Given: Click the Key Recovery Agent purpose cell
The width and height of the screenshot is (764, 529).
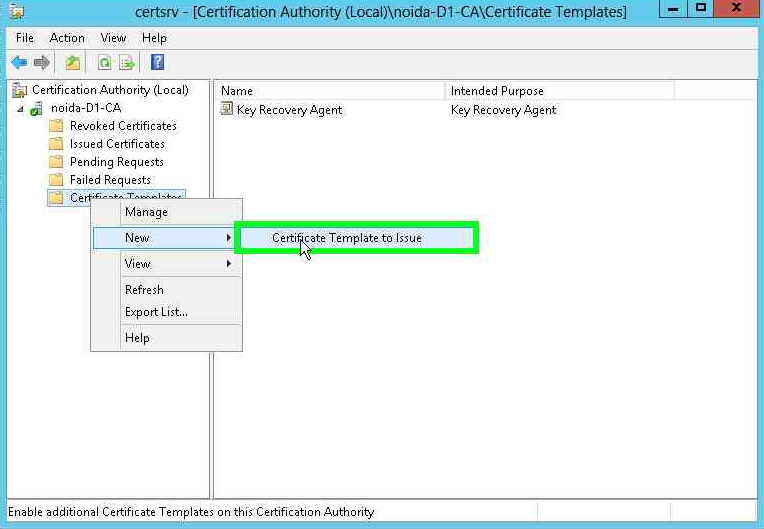Looking at the screenshot, I should 503,110.
